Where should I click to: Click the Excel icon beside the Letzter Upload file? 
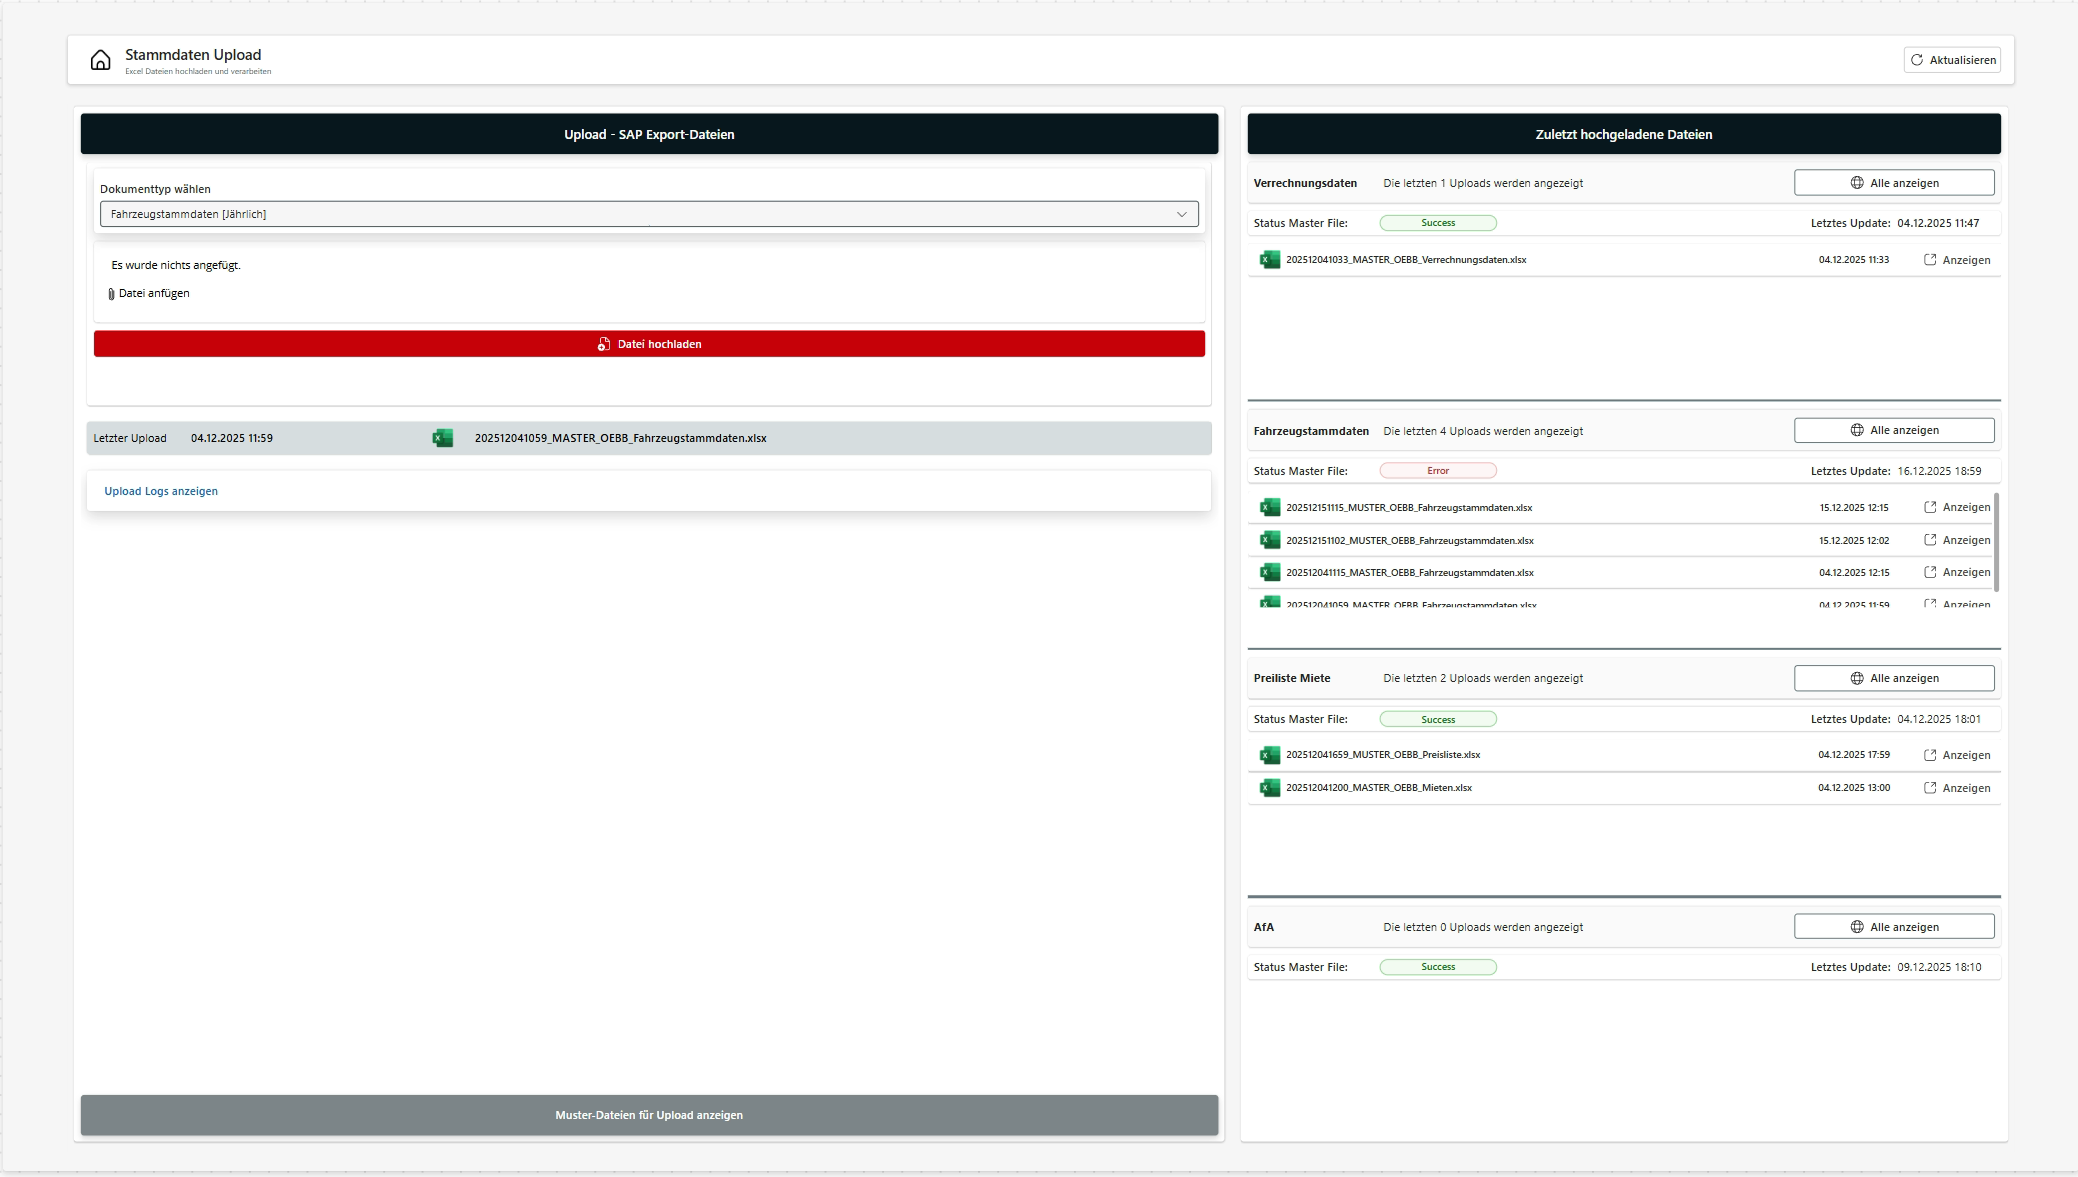tap(443, 437)
